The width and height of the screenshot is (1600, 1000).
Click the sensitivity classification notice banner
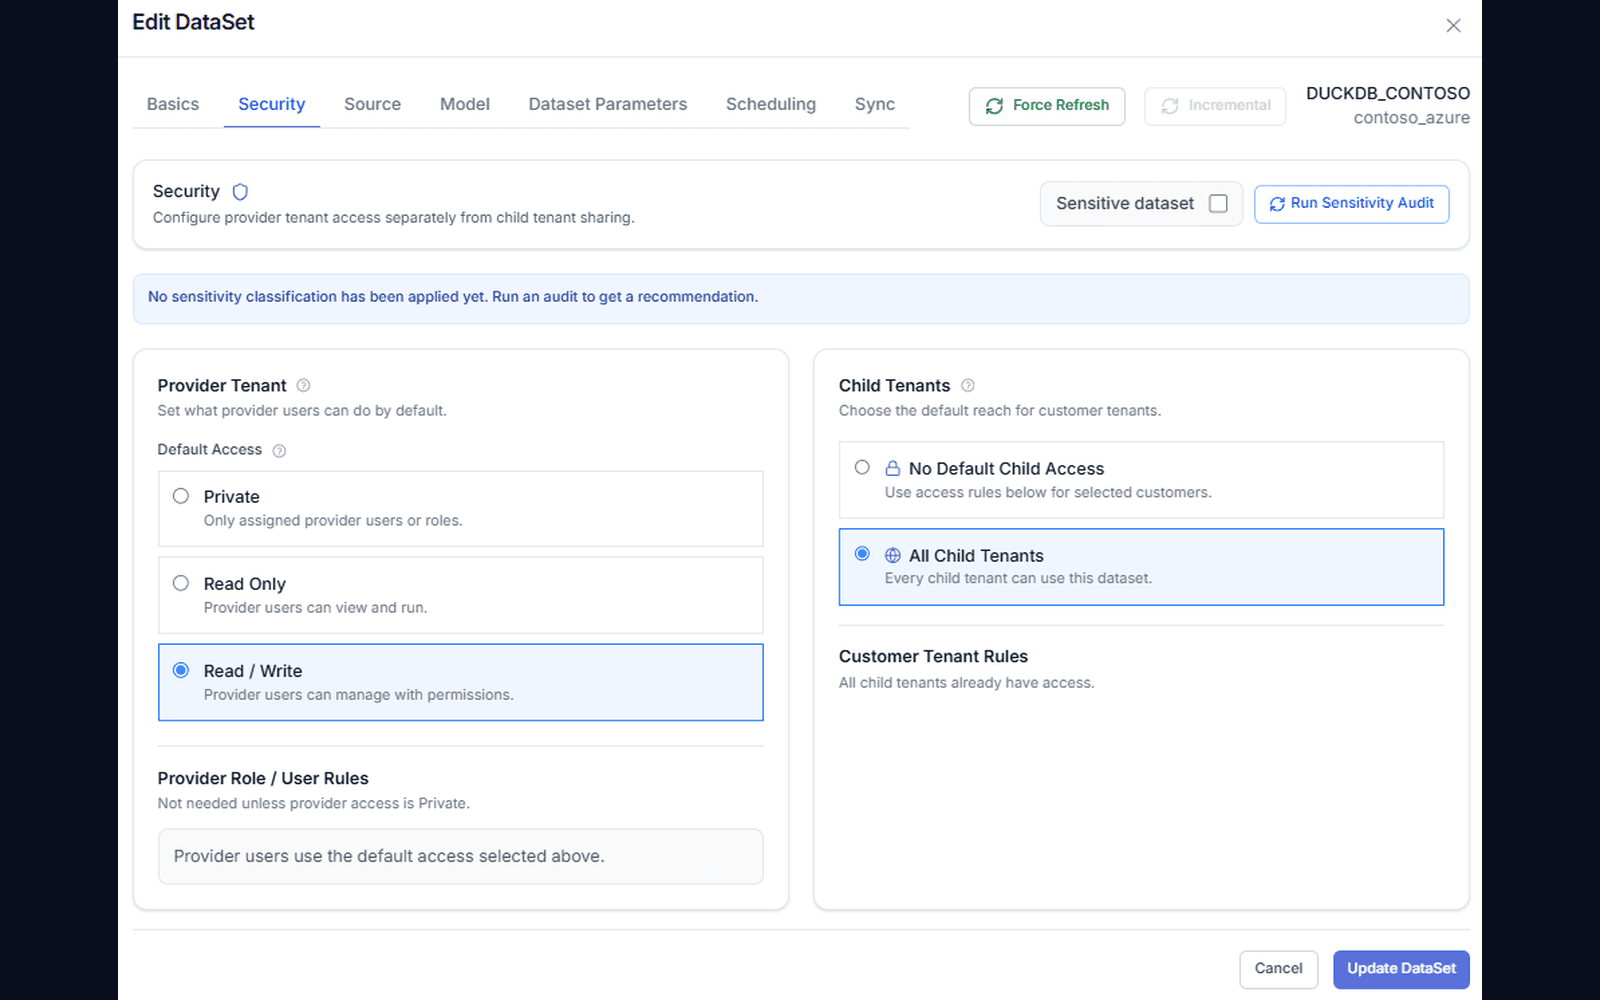pyautogui.click(x=801, y=298)
